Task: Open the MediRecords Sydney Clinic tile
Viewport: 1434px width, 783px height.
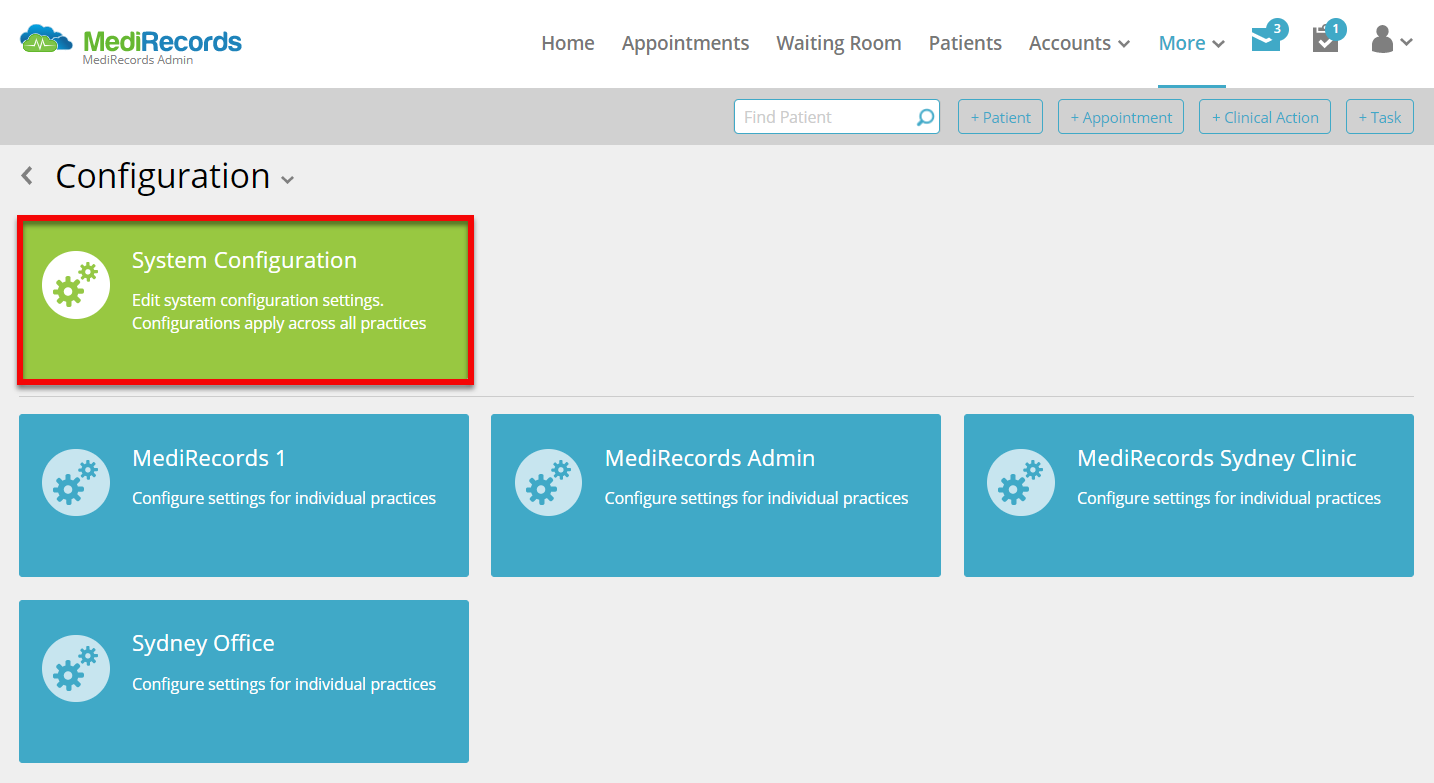Action: pos(1188,495)
